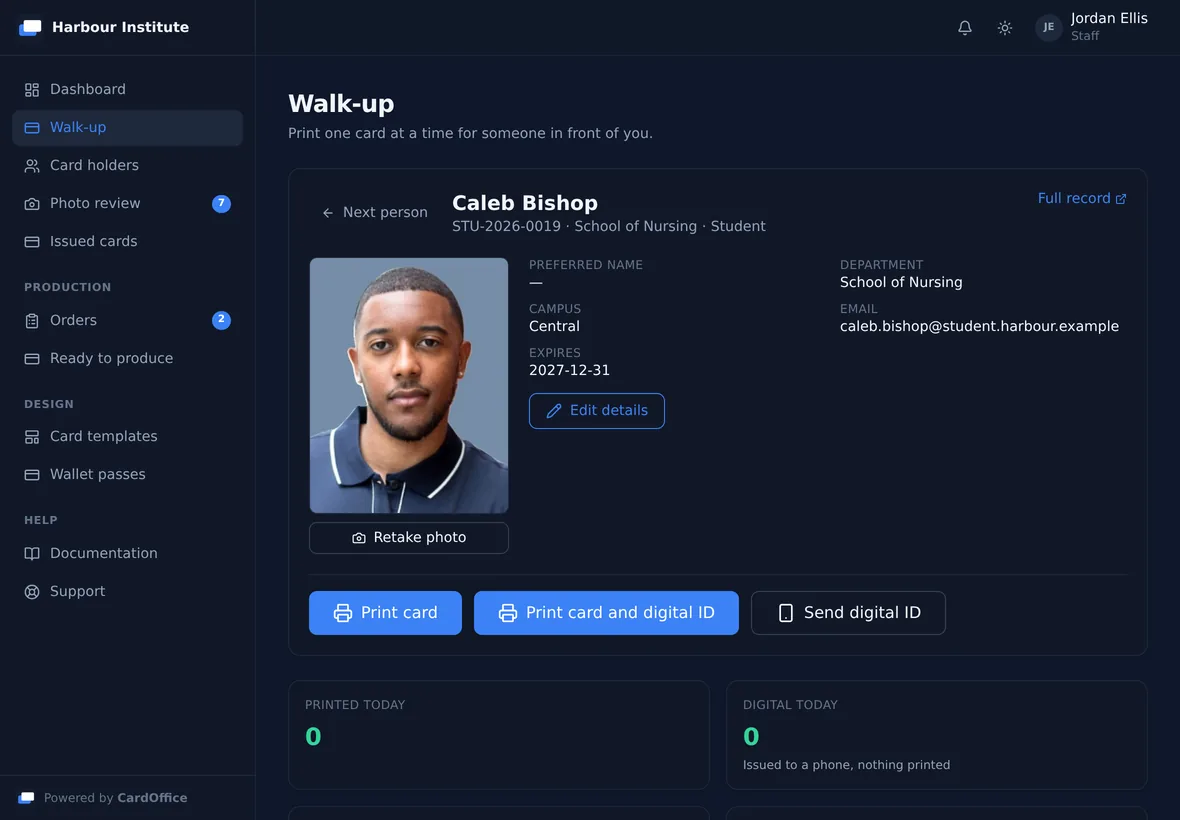Click the Photo review camera icon
Viewport: 1180px width, 820px height.
click(32, 204)
